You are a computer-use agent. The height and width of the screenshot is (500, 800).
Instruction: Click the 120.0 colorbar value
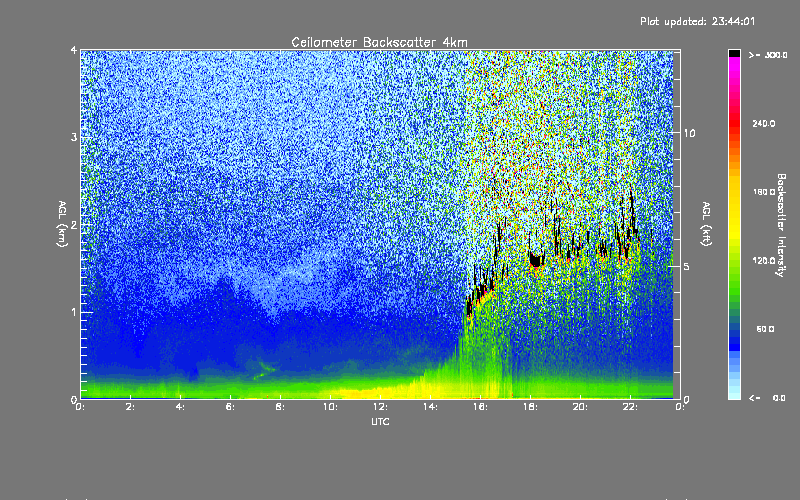pyautogui.click(x=764, y=260)
